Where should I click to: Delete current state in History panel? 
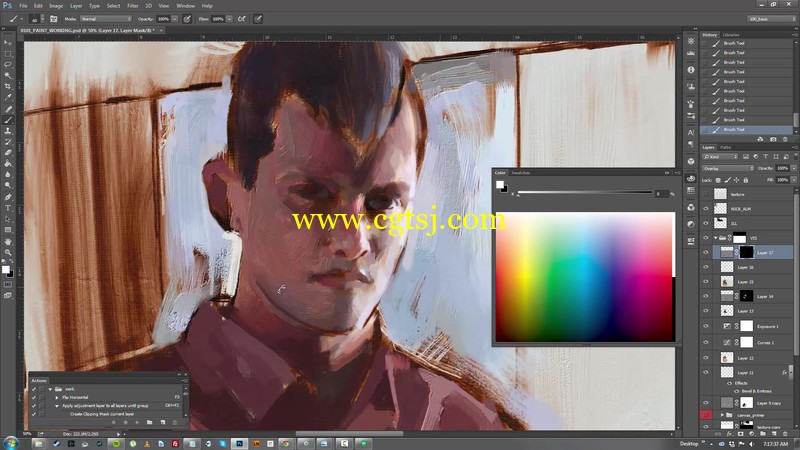pos(785,139)
